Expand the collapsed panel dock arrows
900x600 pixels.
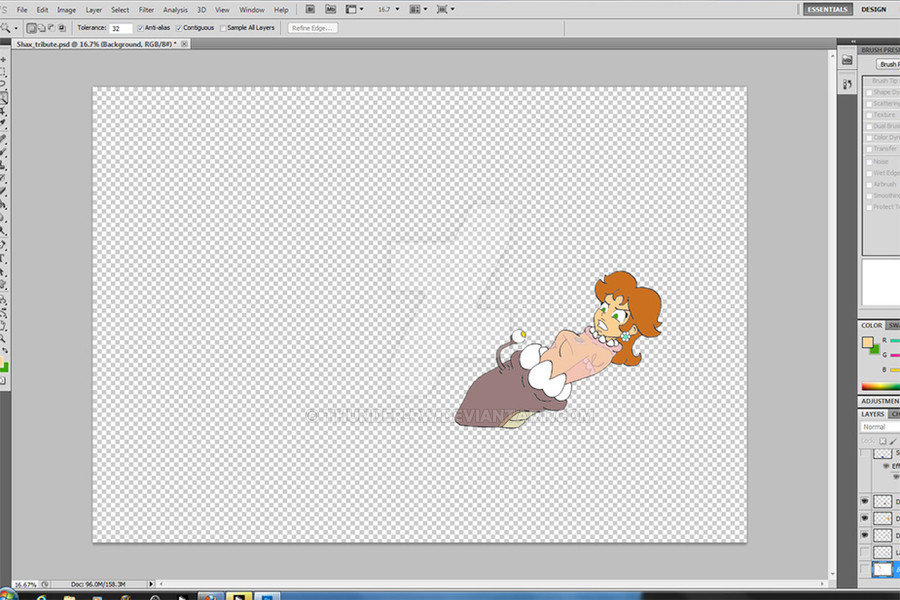click(x=853, y=41)
